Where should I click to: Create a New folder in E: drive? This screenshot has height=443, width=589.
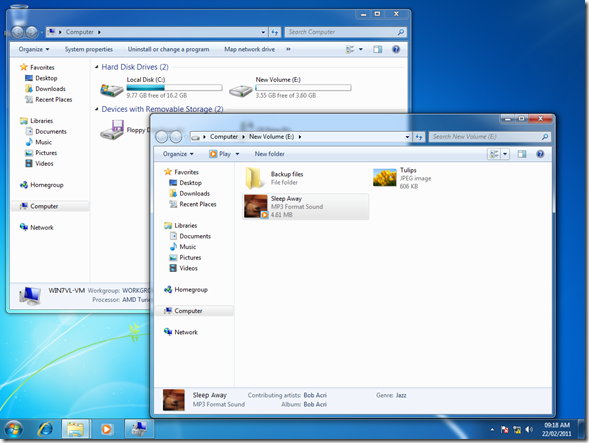(x=269, y=154)
